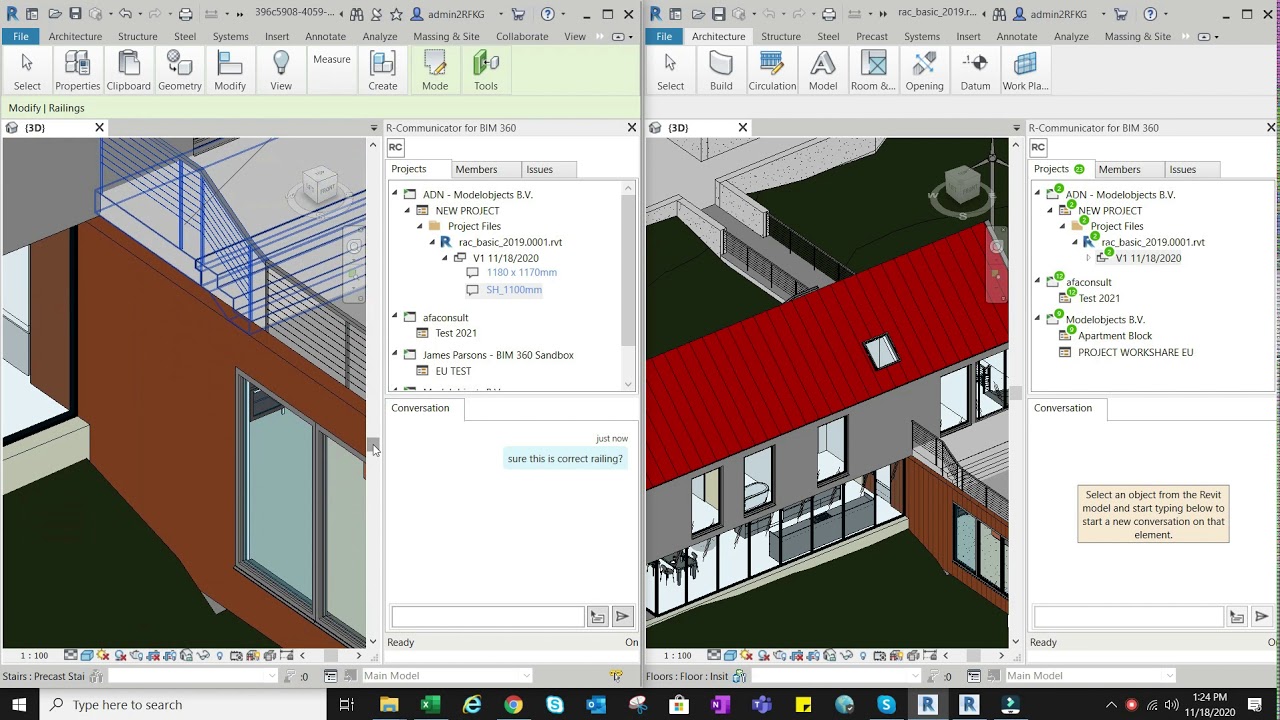Screen dimensions: 1280x720
Task: Expand V1 11/18/2020 in right project tree
Action: 1088,258
